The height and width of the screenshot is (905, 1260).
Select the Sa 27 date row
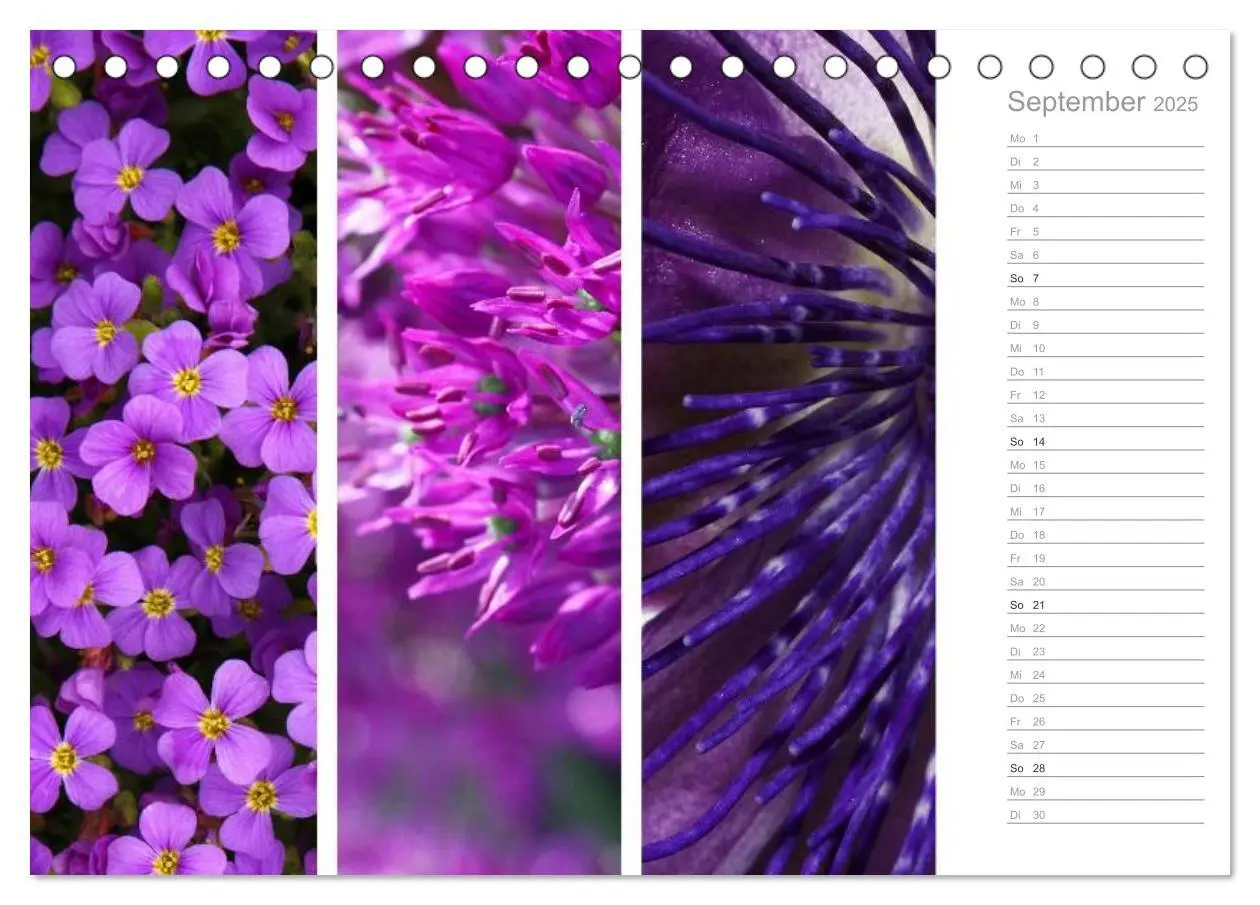coord(1105,745)
